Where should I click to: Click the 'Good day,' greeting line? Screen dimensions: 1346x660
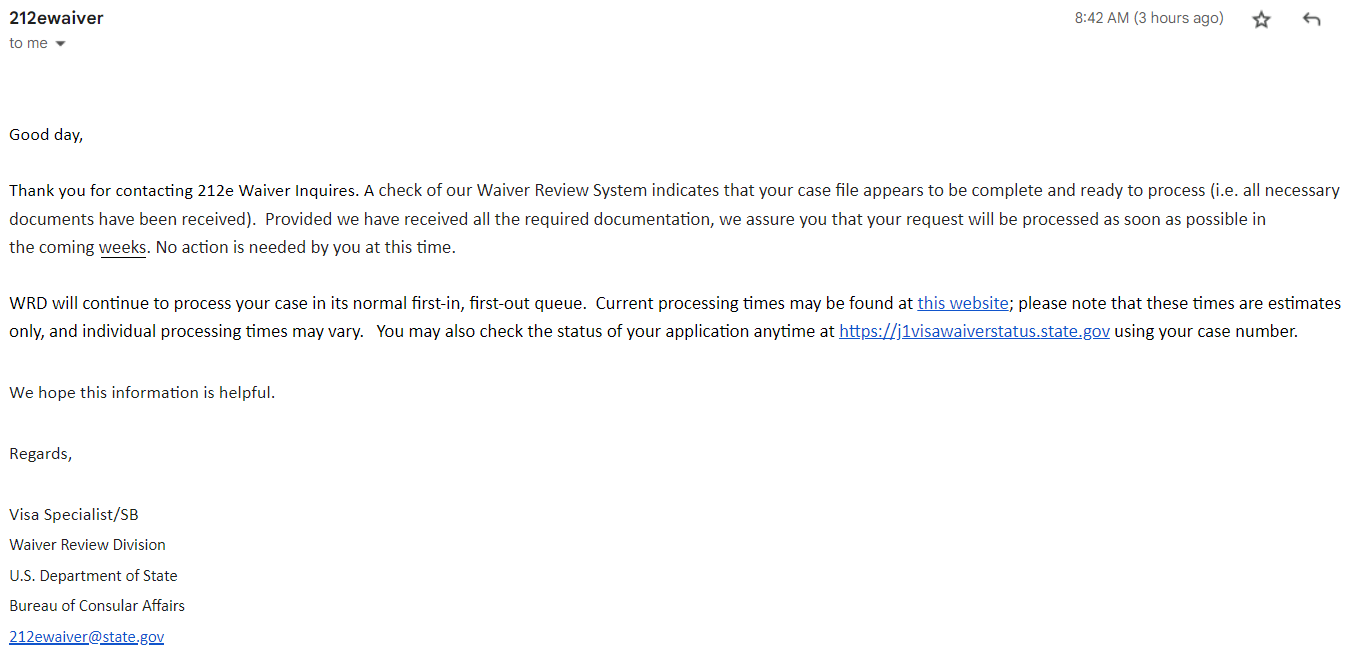(46, 135)
